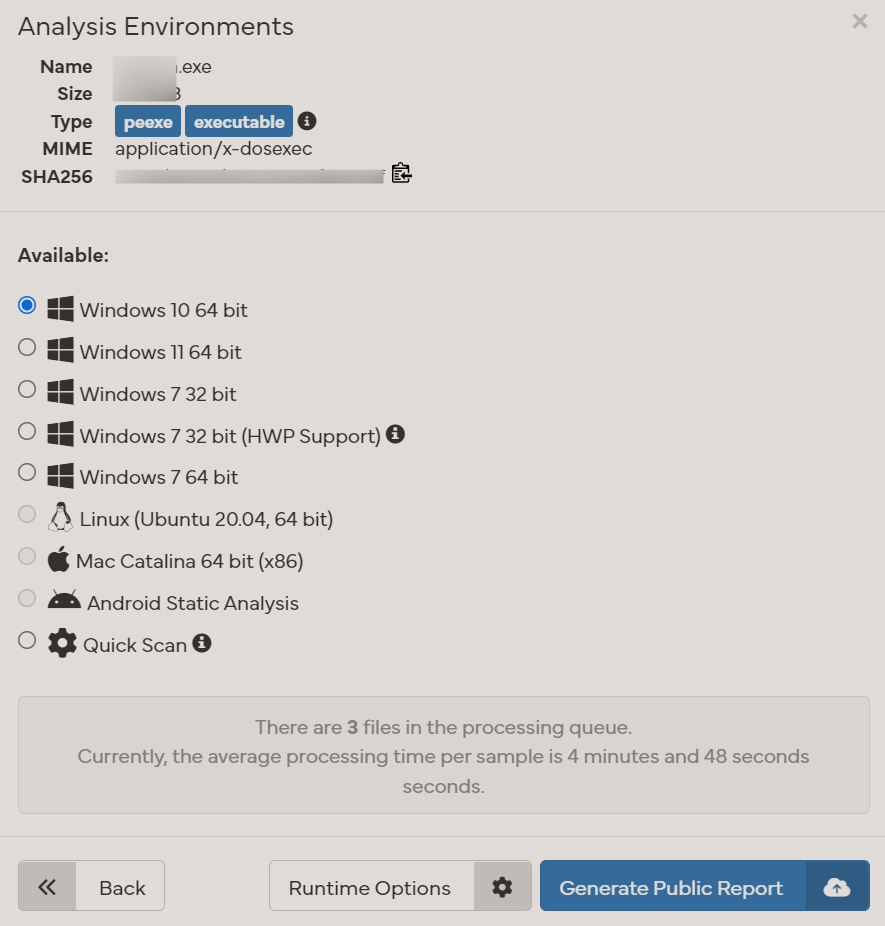Click info icon beside HWP Support
The width and height of the screenshot is (885, 926).
396,434
